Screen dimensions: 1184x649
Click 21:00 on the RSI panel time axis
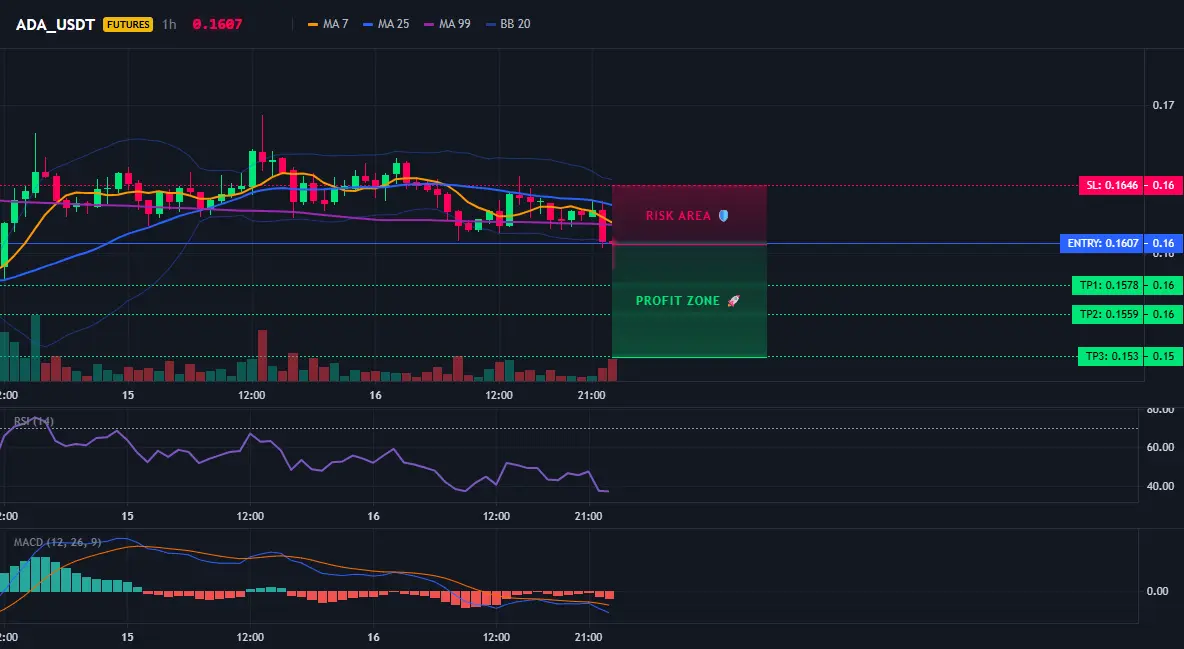(588, 516)
